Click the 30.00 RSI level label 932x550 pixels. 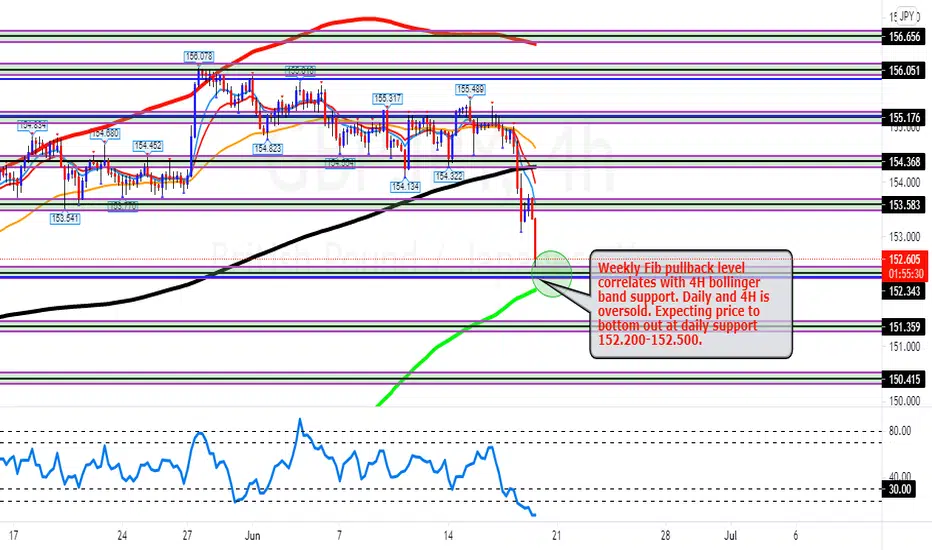(x=900, y=489)
